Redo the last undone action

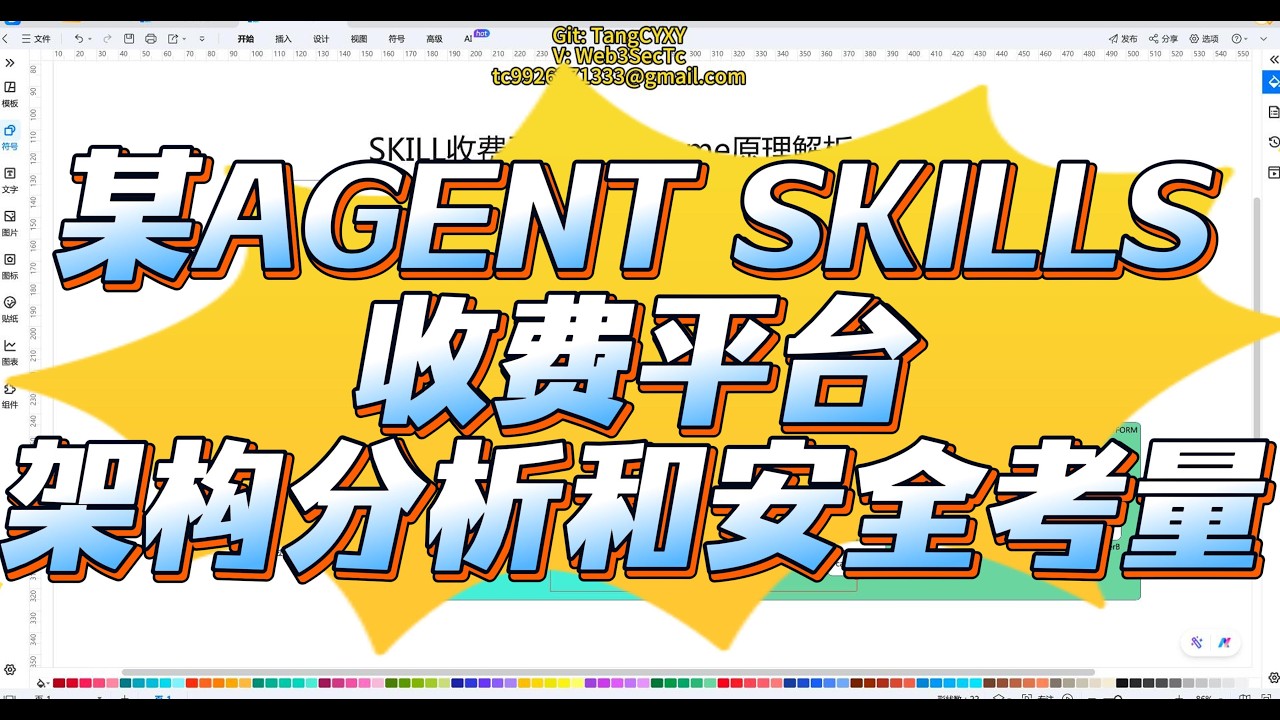[x=107, y=38]
